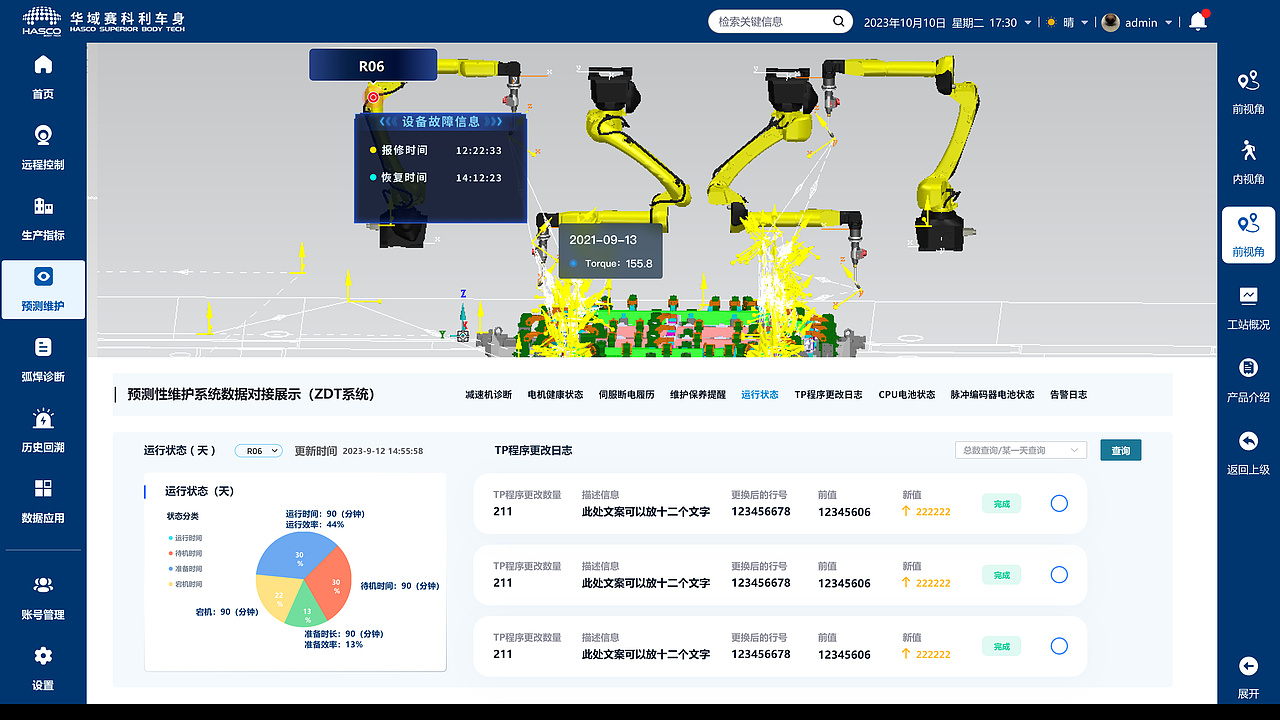Image resolution: width=1280 pixels, height=720 pixels.
Task: Toggle 宕机时间 in the pie legend
Action: click(186, 584)
